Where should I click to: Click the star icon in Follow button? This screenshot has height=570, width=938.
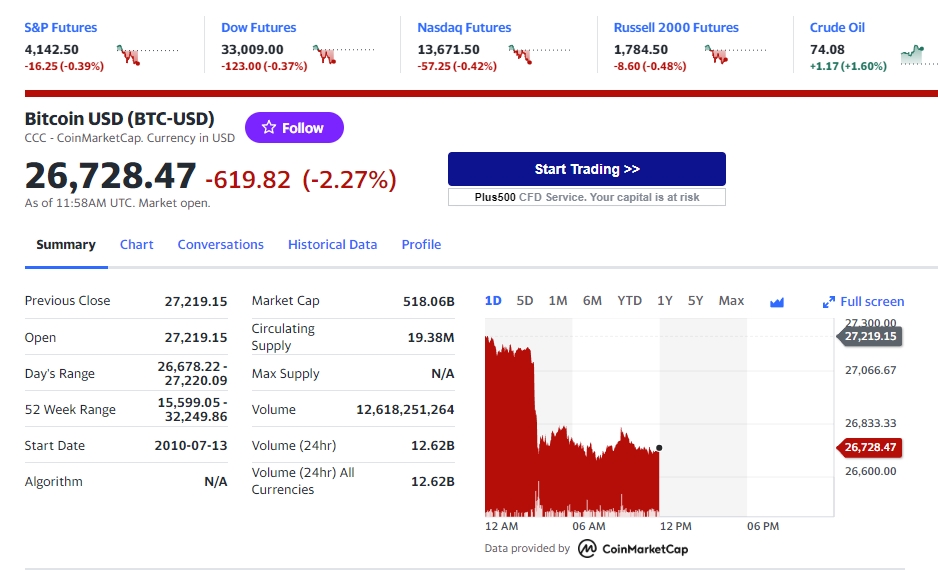coord(269,127)
